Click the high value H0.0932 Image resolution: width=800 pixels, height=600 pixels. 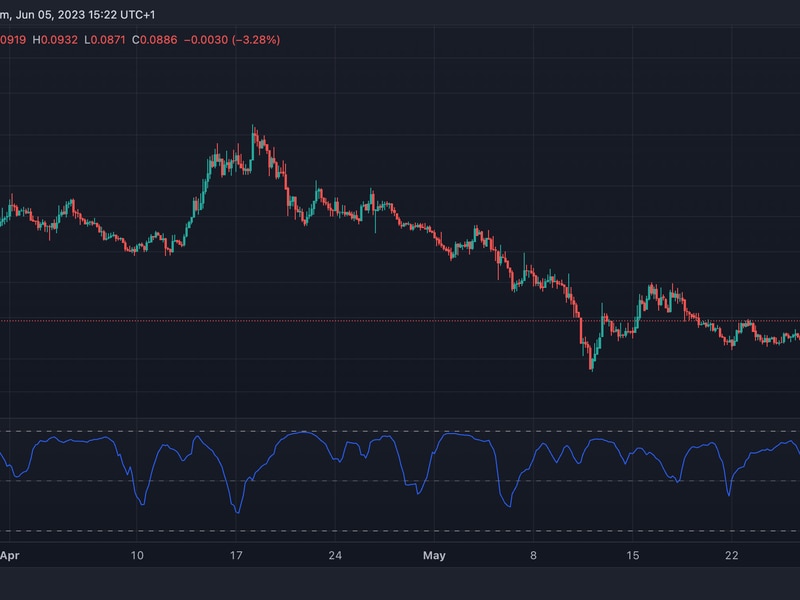pos(55,40)
